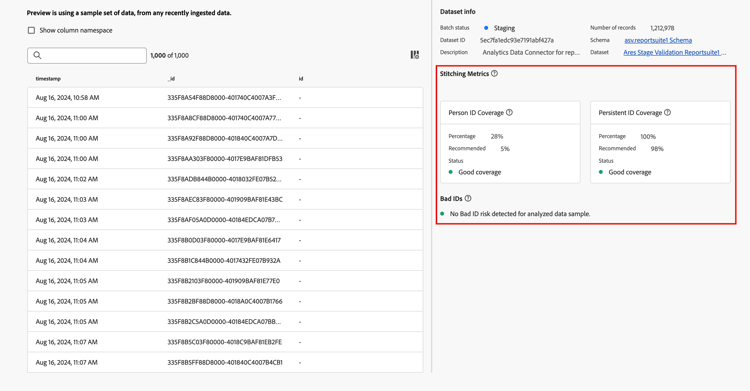Enable Show column namespace checkbox
Screen dimensions: 750x391
[x=32, y=30]
